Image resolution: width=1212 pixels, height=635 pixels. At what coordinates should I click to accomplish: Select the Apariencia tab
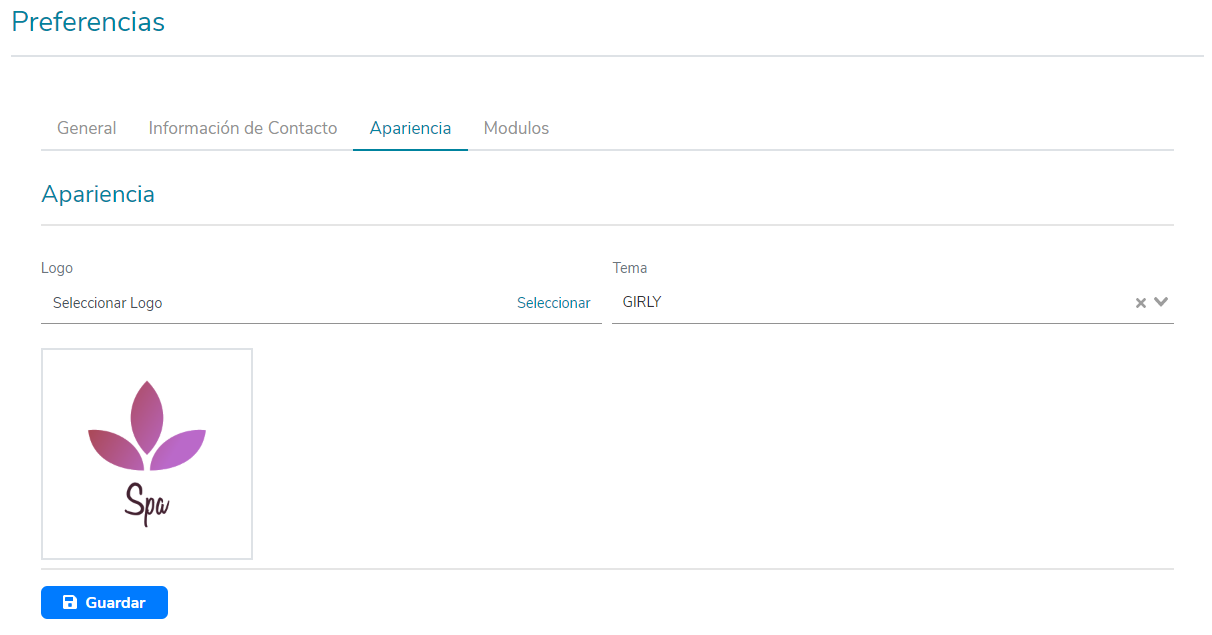[x=410, y=128]
